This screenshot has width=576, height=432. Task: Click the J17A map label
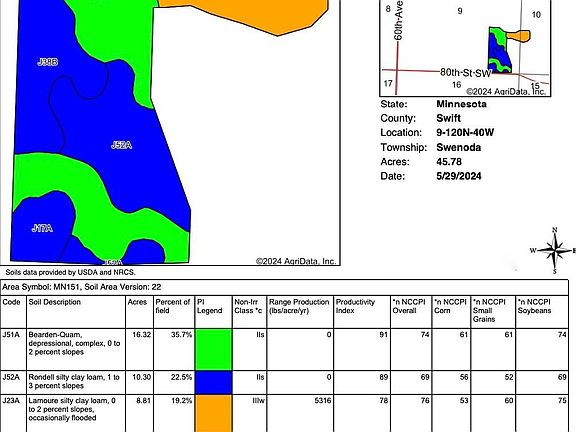coord(42,228)
